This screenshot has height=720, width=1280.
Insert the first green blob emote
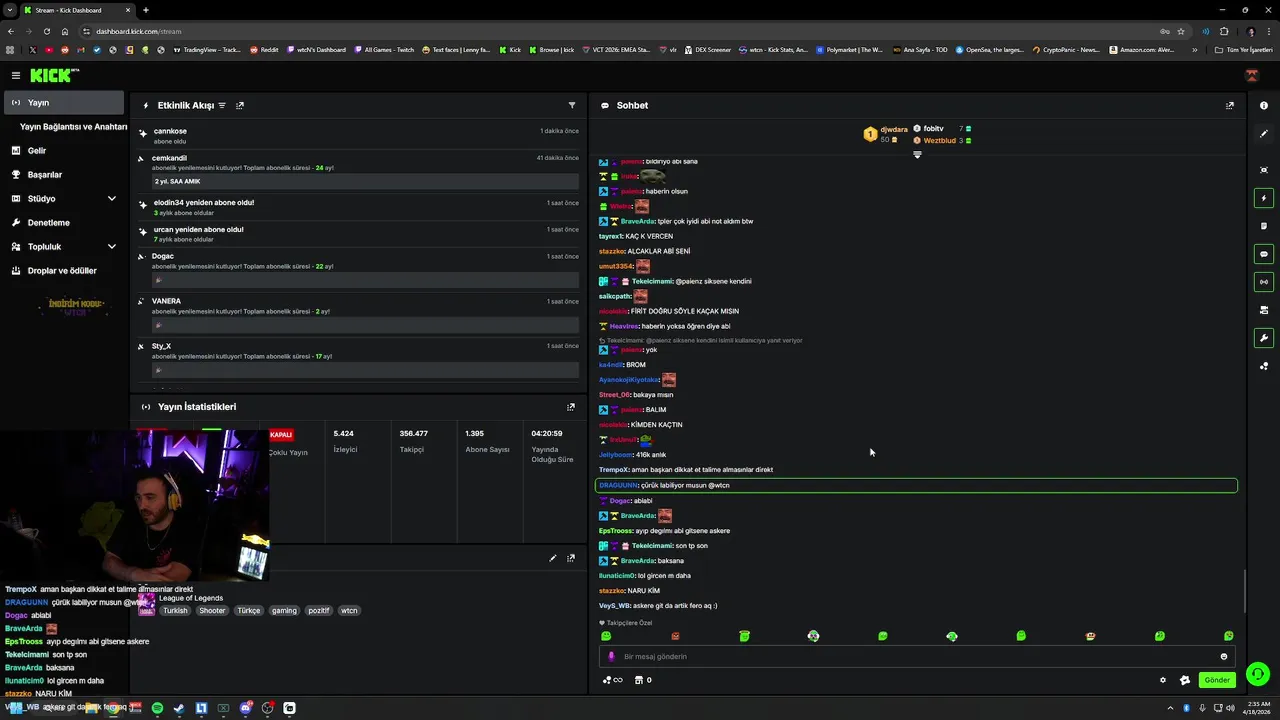pos(606,636)
